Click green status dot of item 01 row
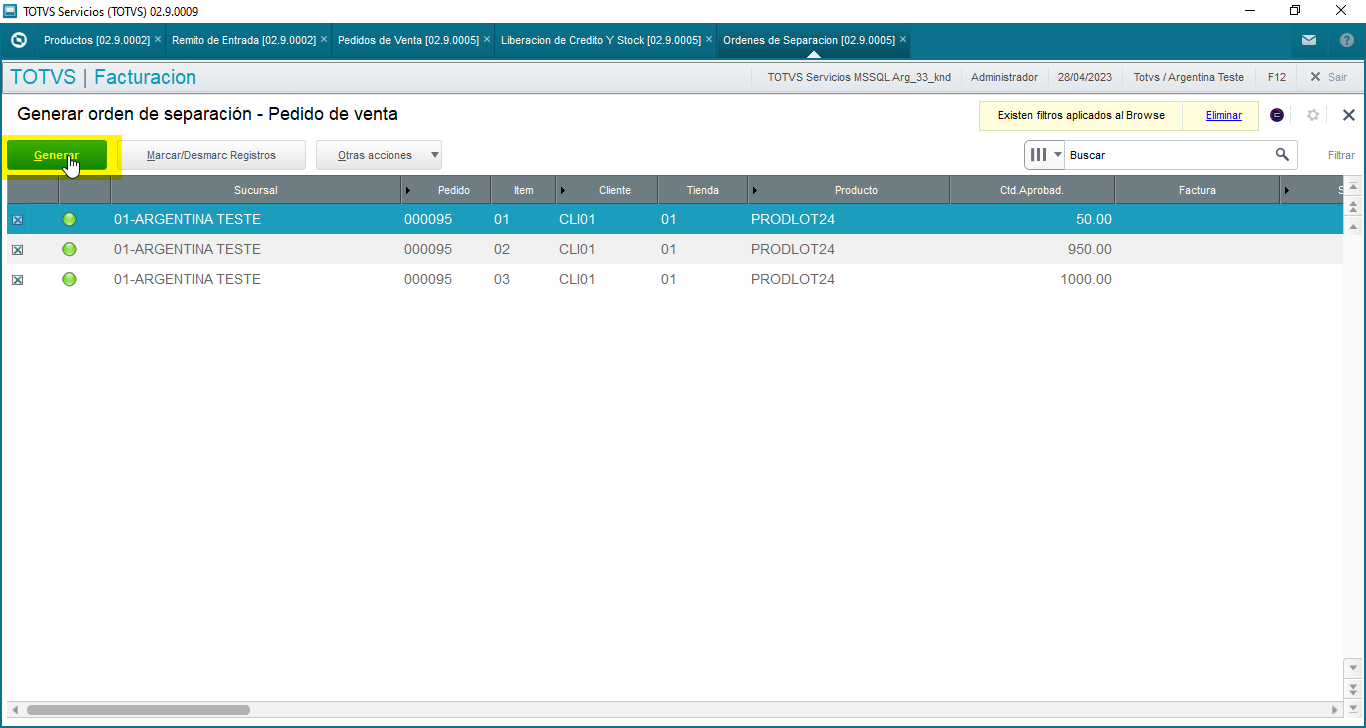 coord(69,219)
